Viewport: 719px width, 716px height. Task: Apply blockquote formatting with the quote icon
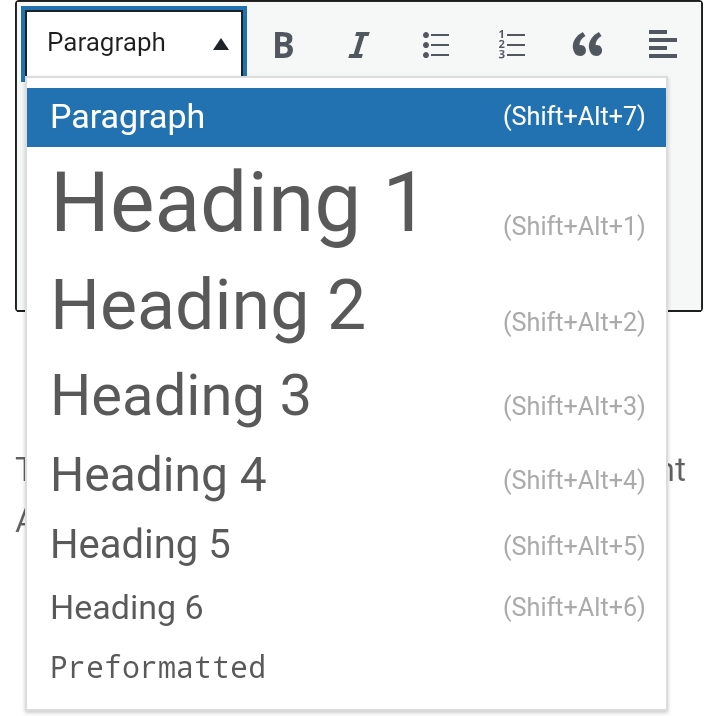[x=587, y=45]
